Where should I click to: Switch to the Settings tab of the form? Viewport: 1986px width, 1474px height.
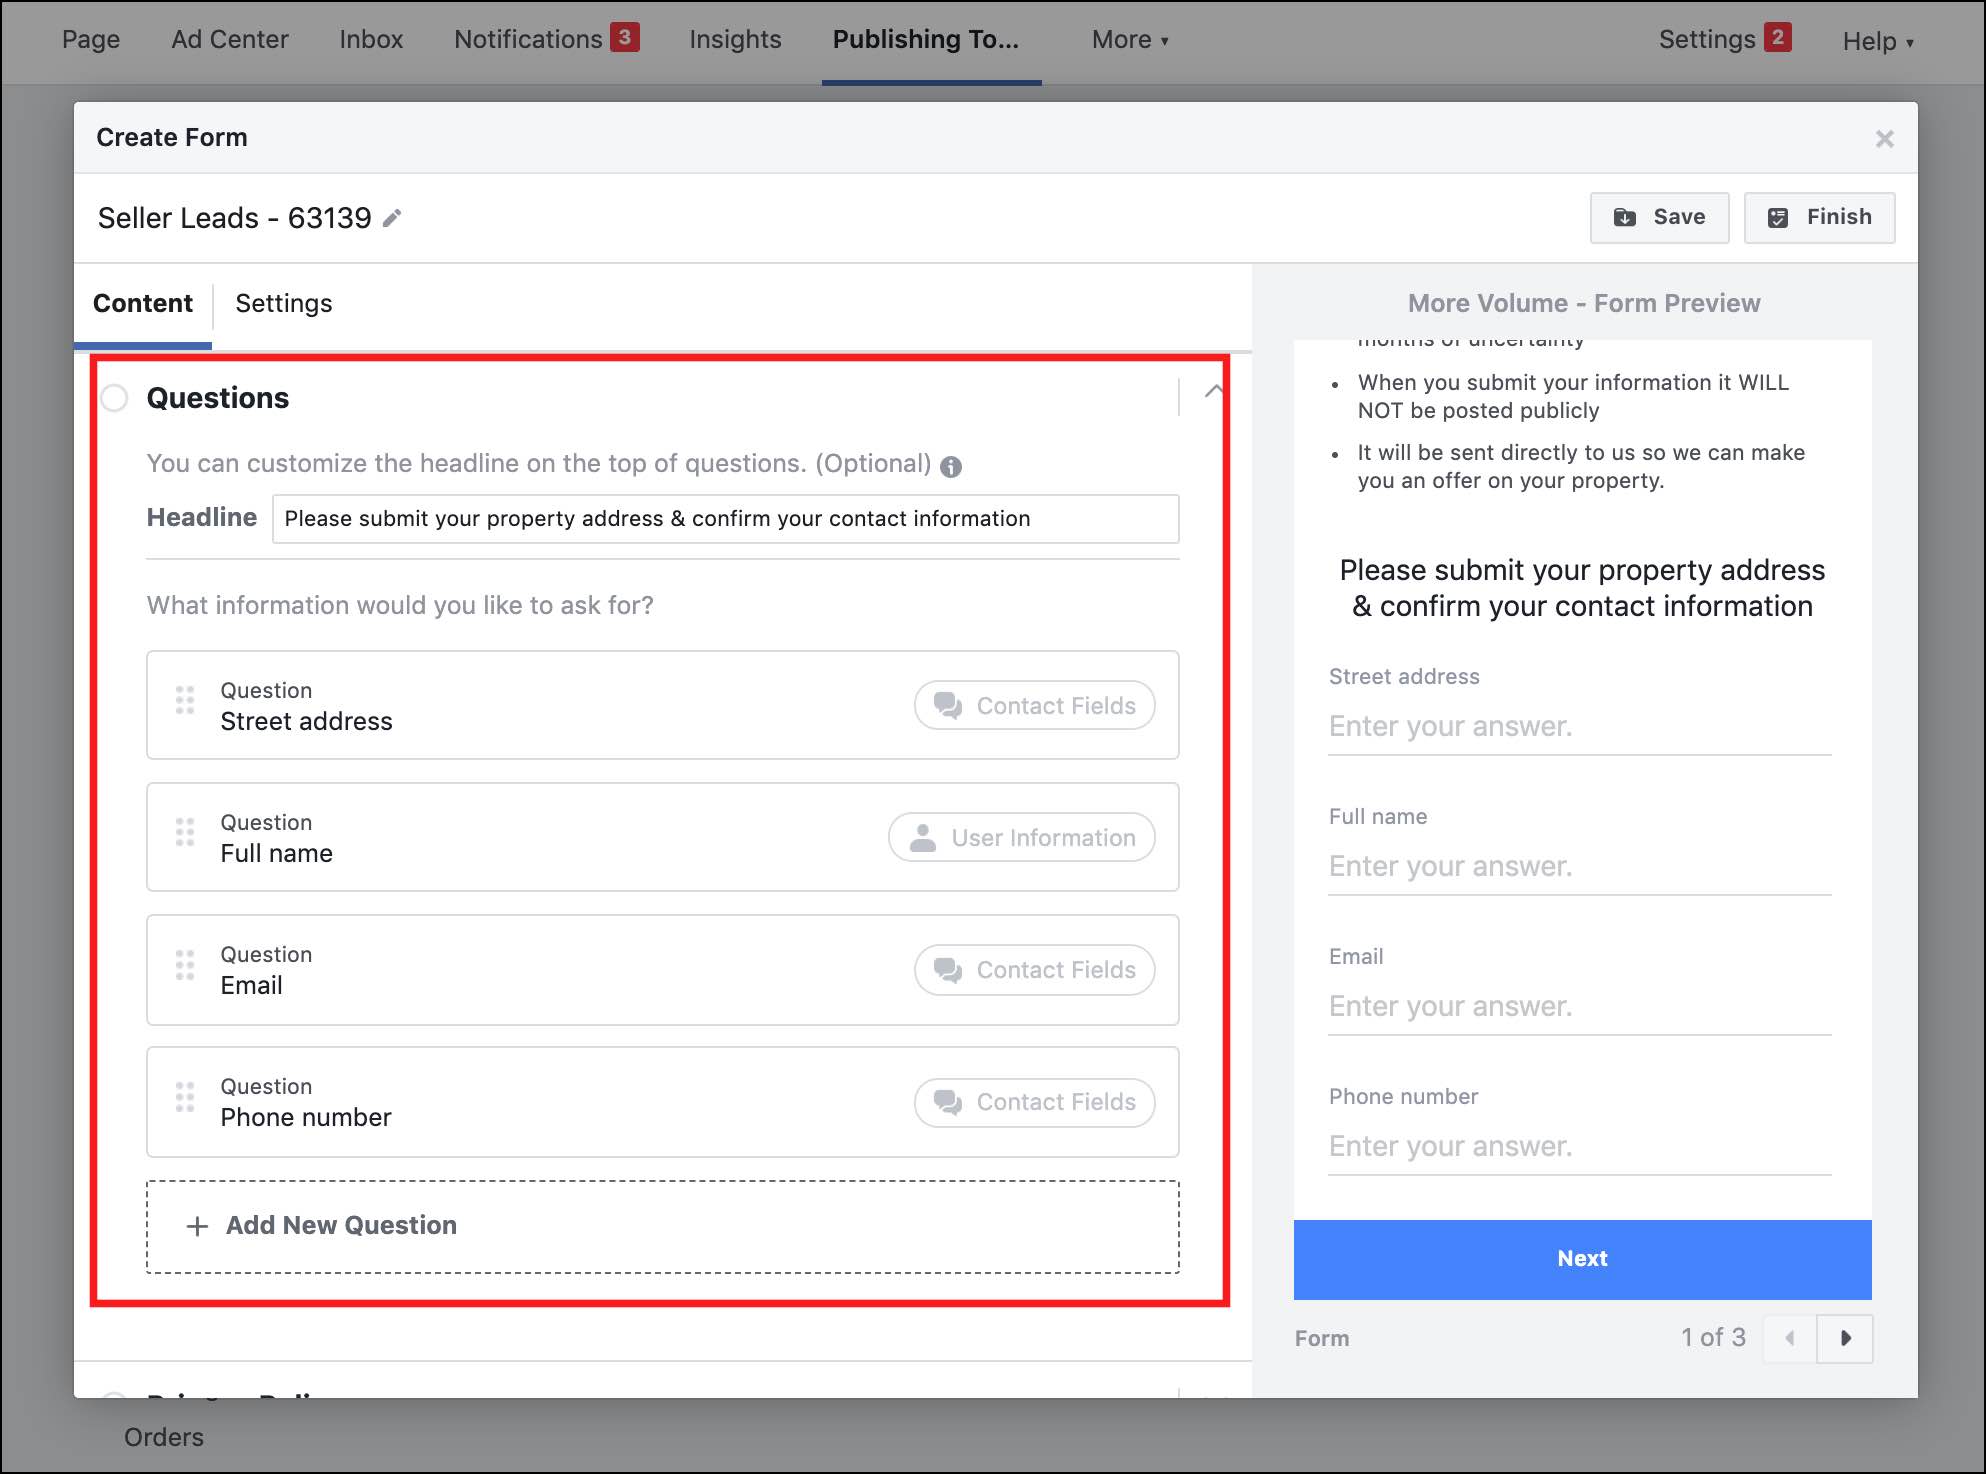[x=284, y=303]
